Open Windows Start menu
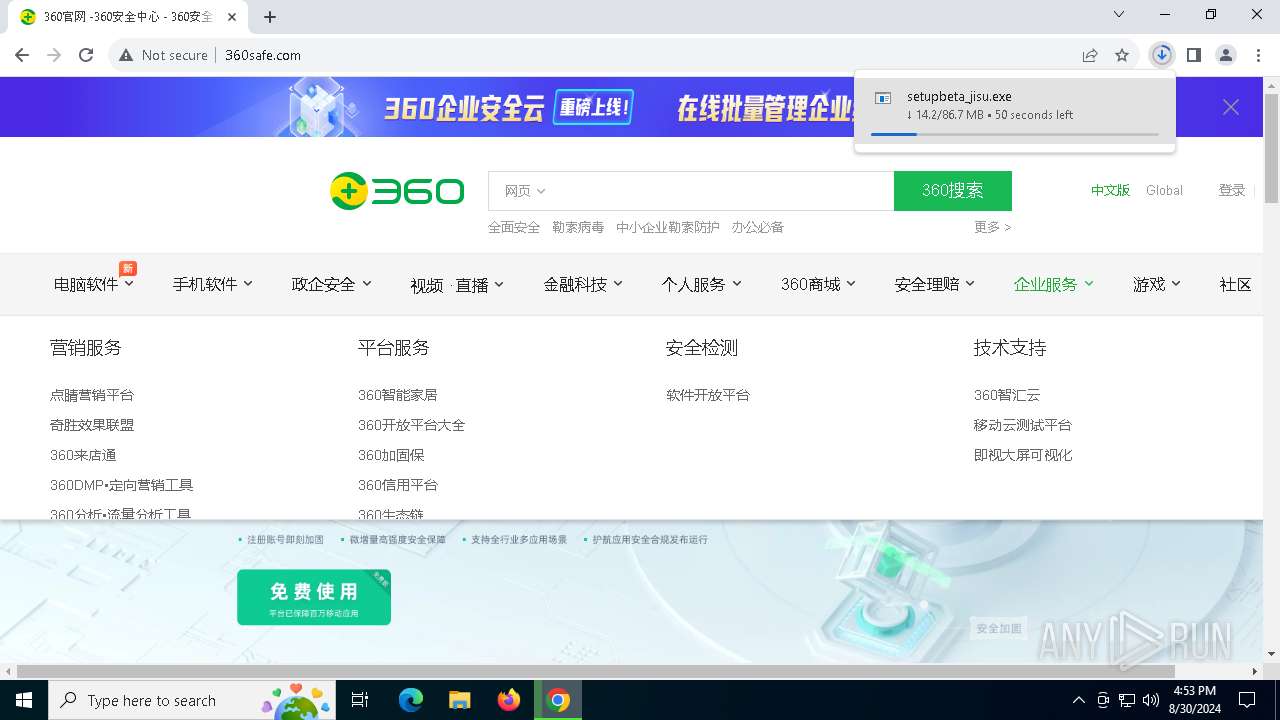 coord(23,700)
